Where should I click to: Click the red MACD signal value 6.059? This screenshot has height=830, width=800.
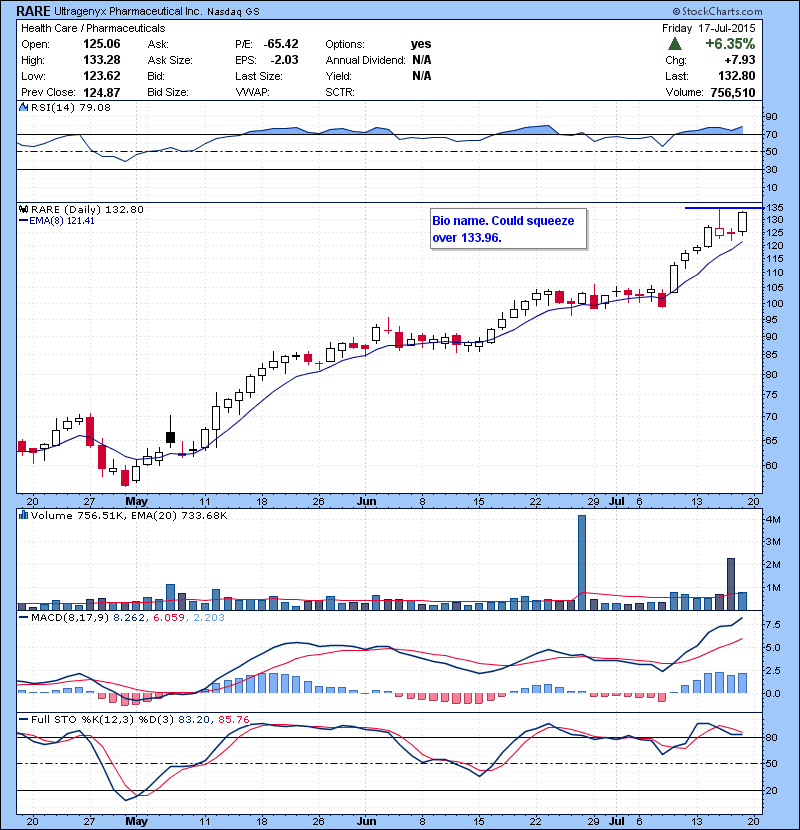[x=169, y=617]
